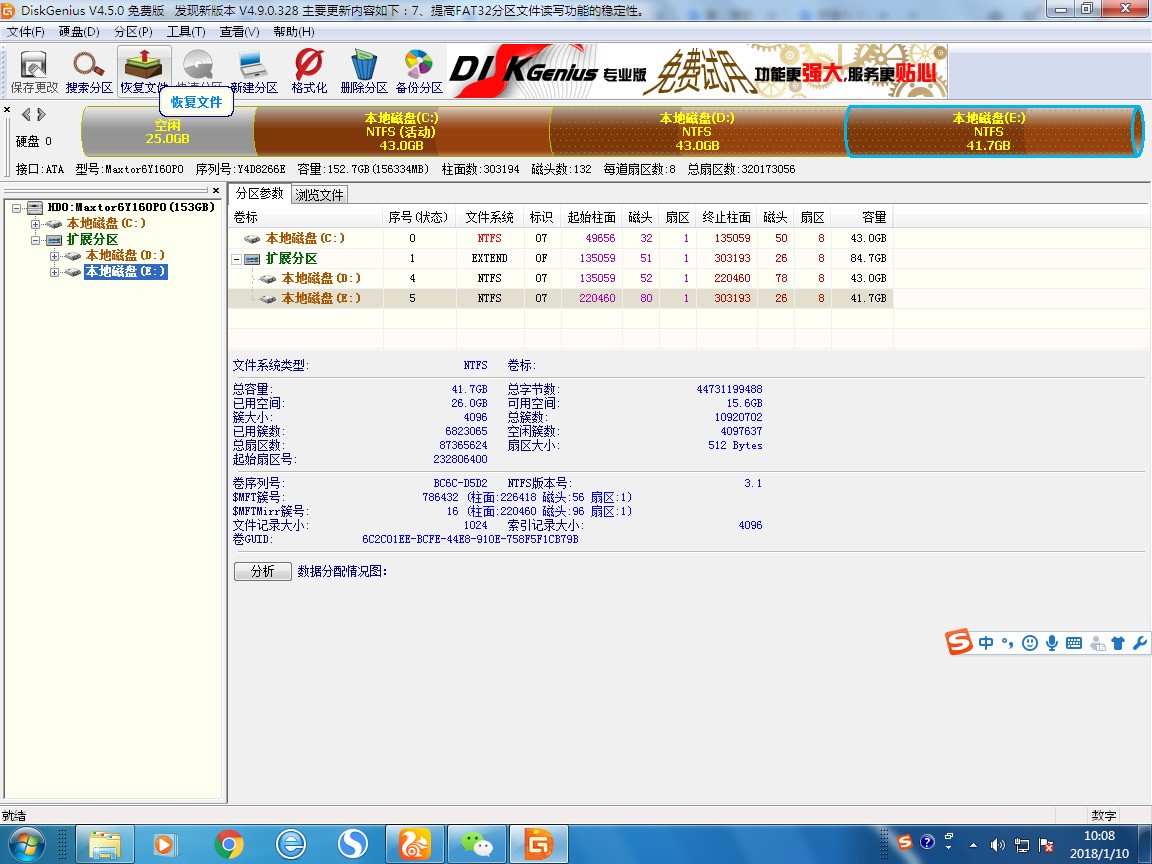Screen dimensions: 1152x864
Task: Expand 本地磁盘 (C:) in the left tree
Action: pos(36,224)
